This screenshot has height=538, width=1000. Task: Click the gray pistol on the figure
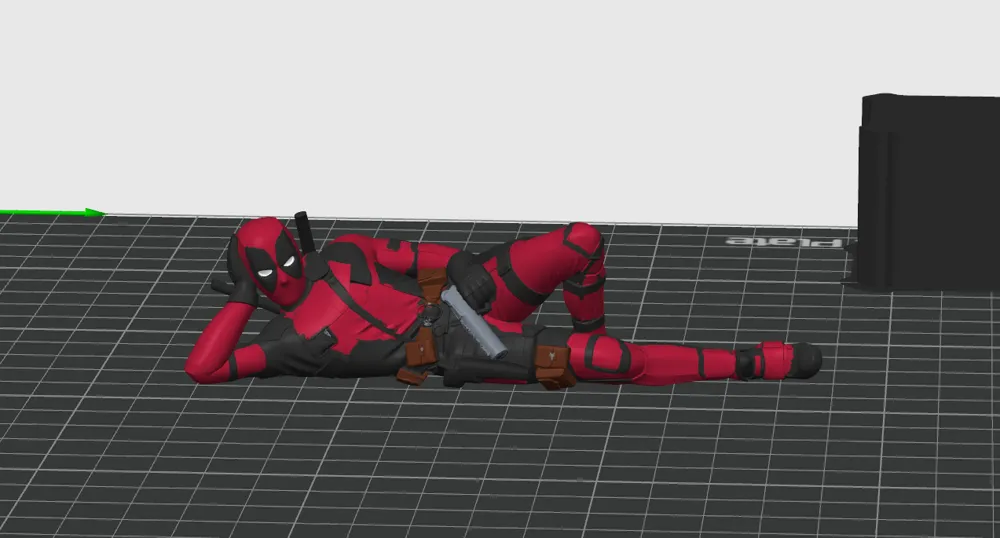474,322
